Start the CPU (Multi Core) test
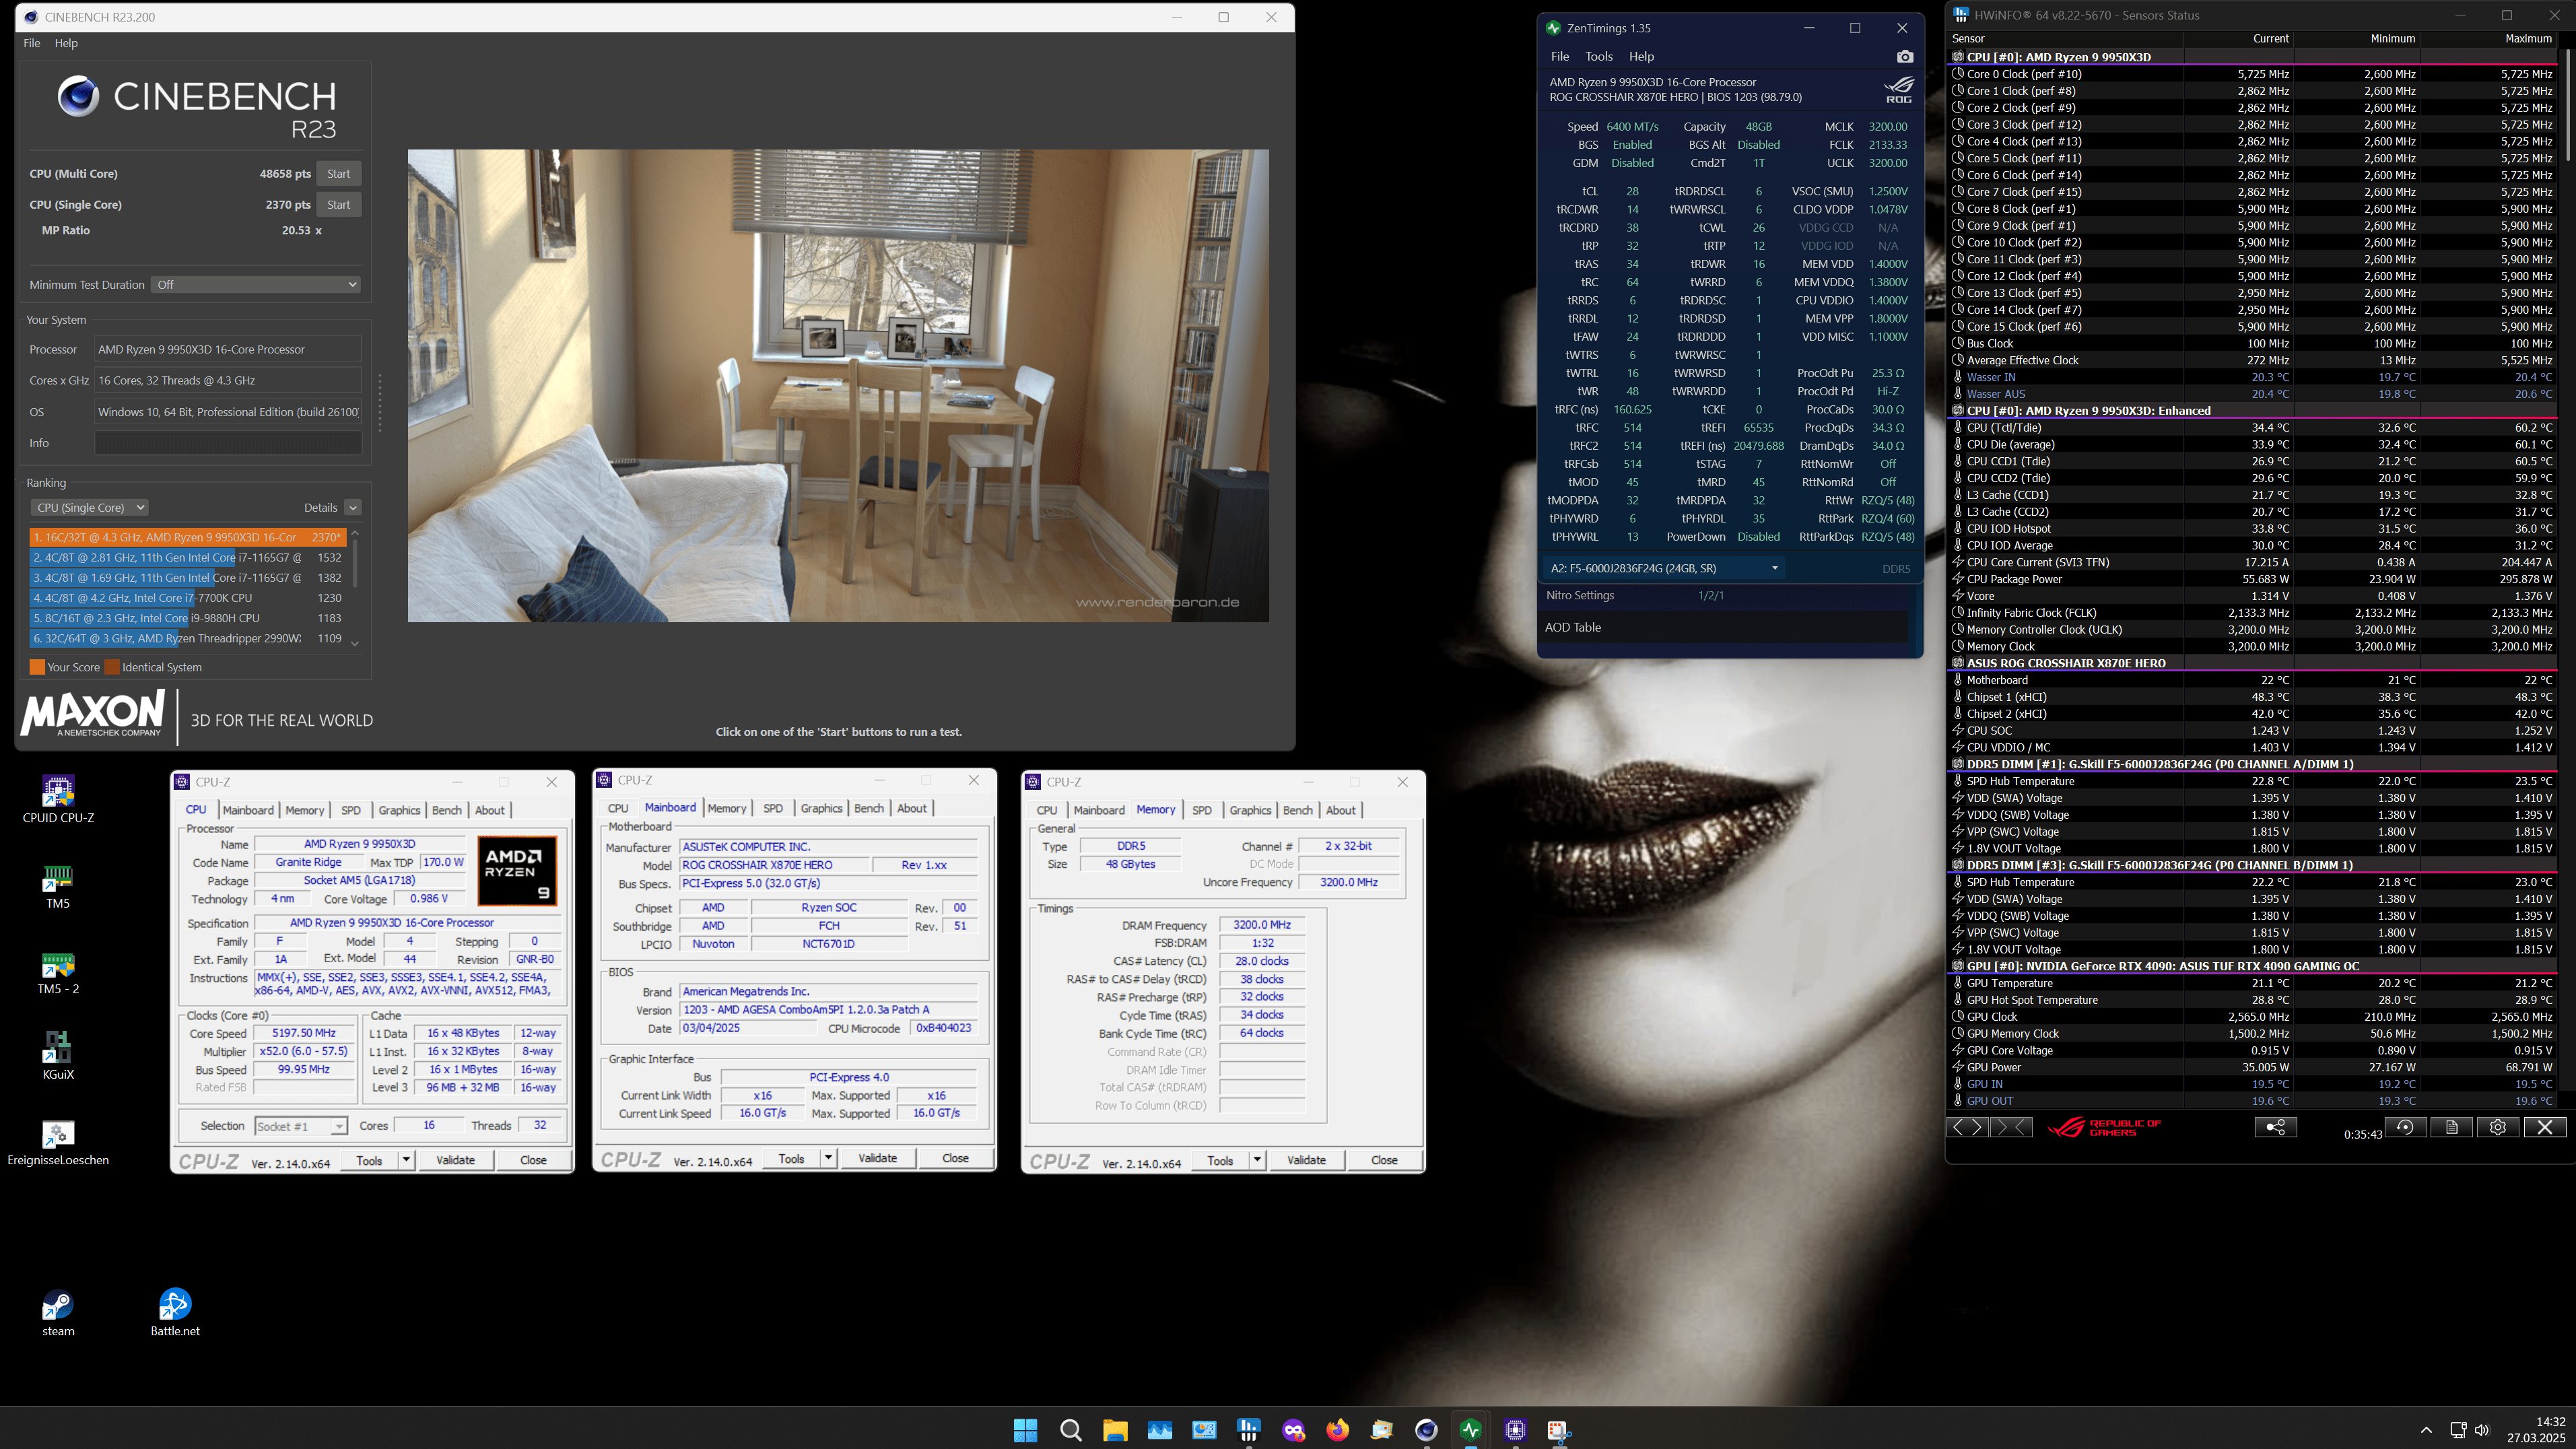This screenshot has height=1449, width=2576. pos(339,174)
